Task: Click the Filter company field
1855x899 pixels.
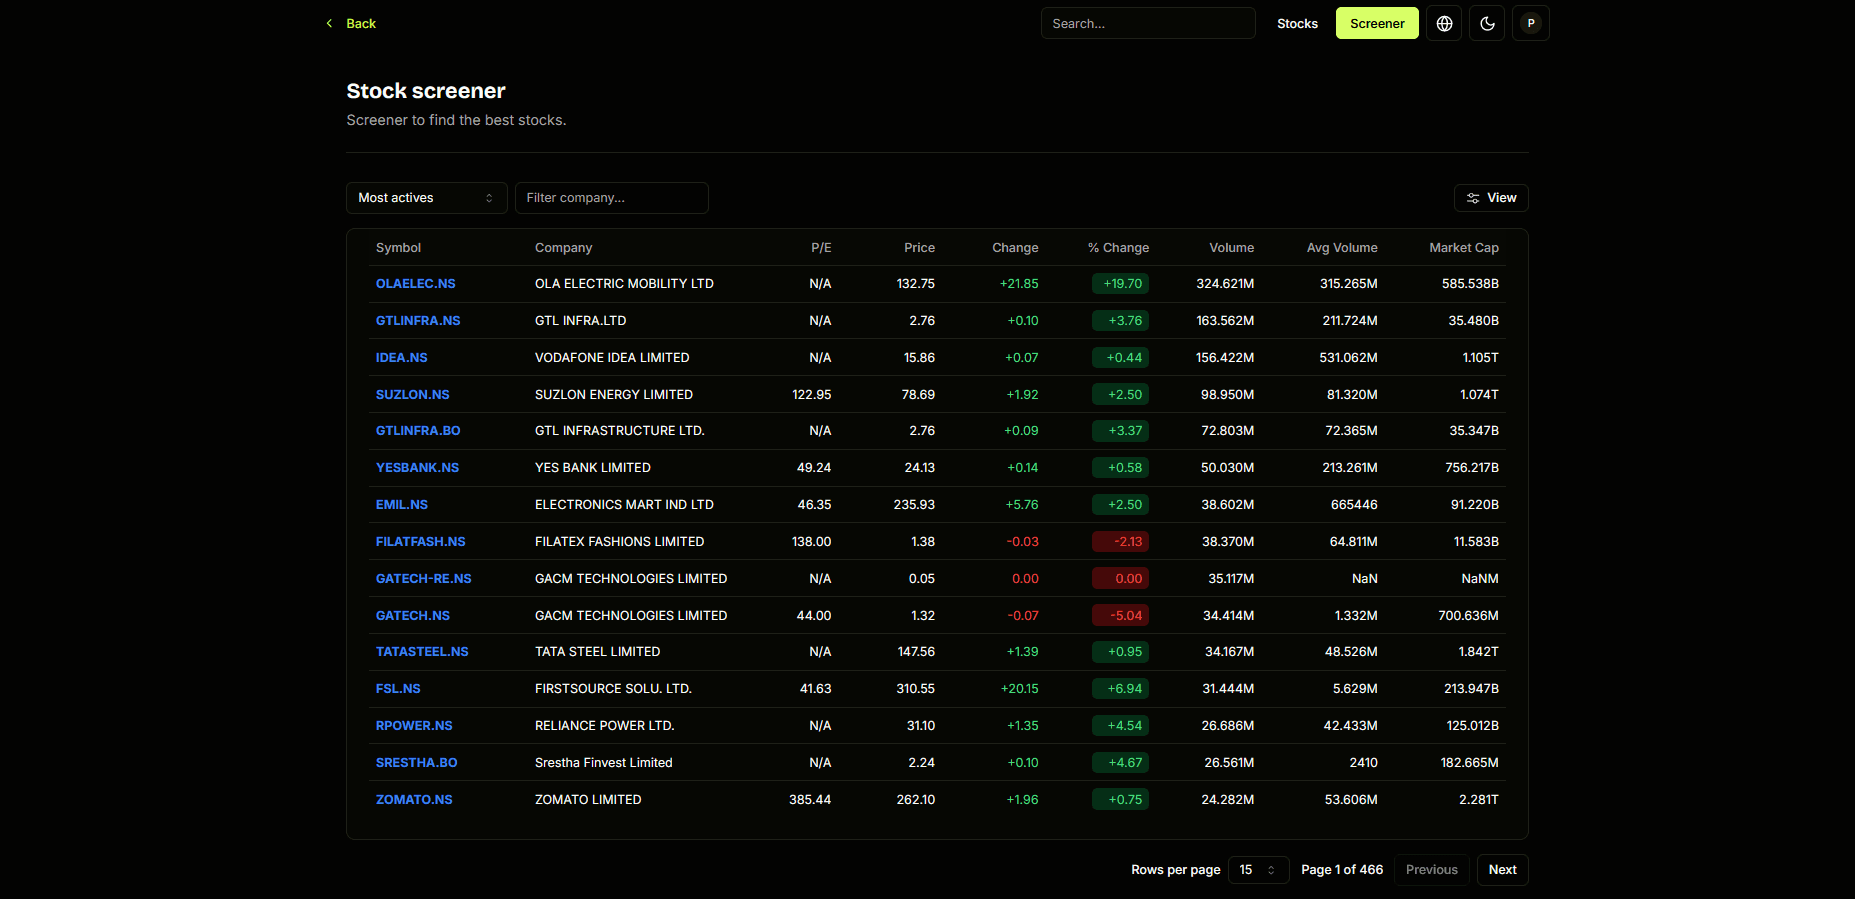Action: [612, 198]
